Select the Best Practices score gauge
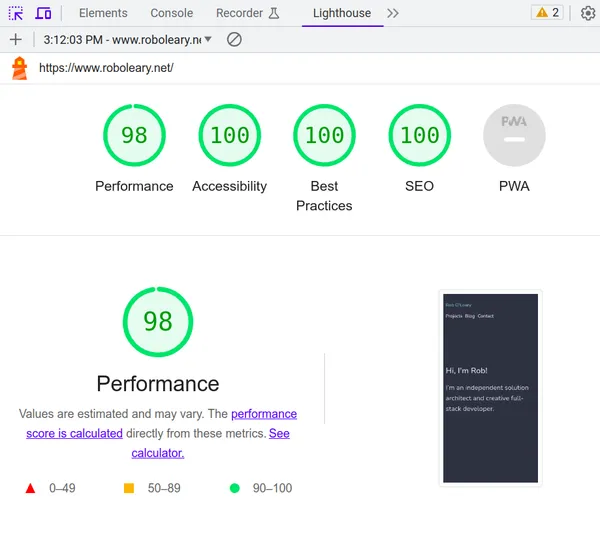 (x=324, y=135)
